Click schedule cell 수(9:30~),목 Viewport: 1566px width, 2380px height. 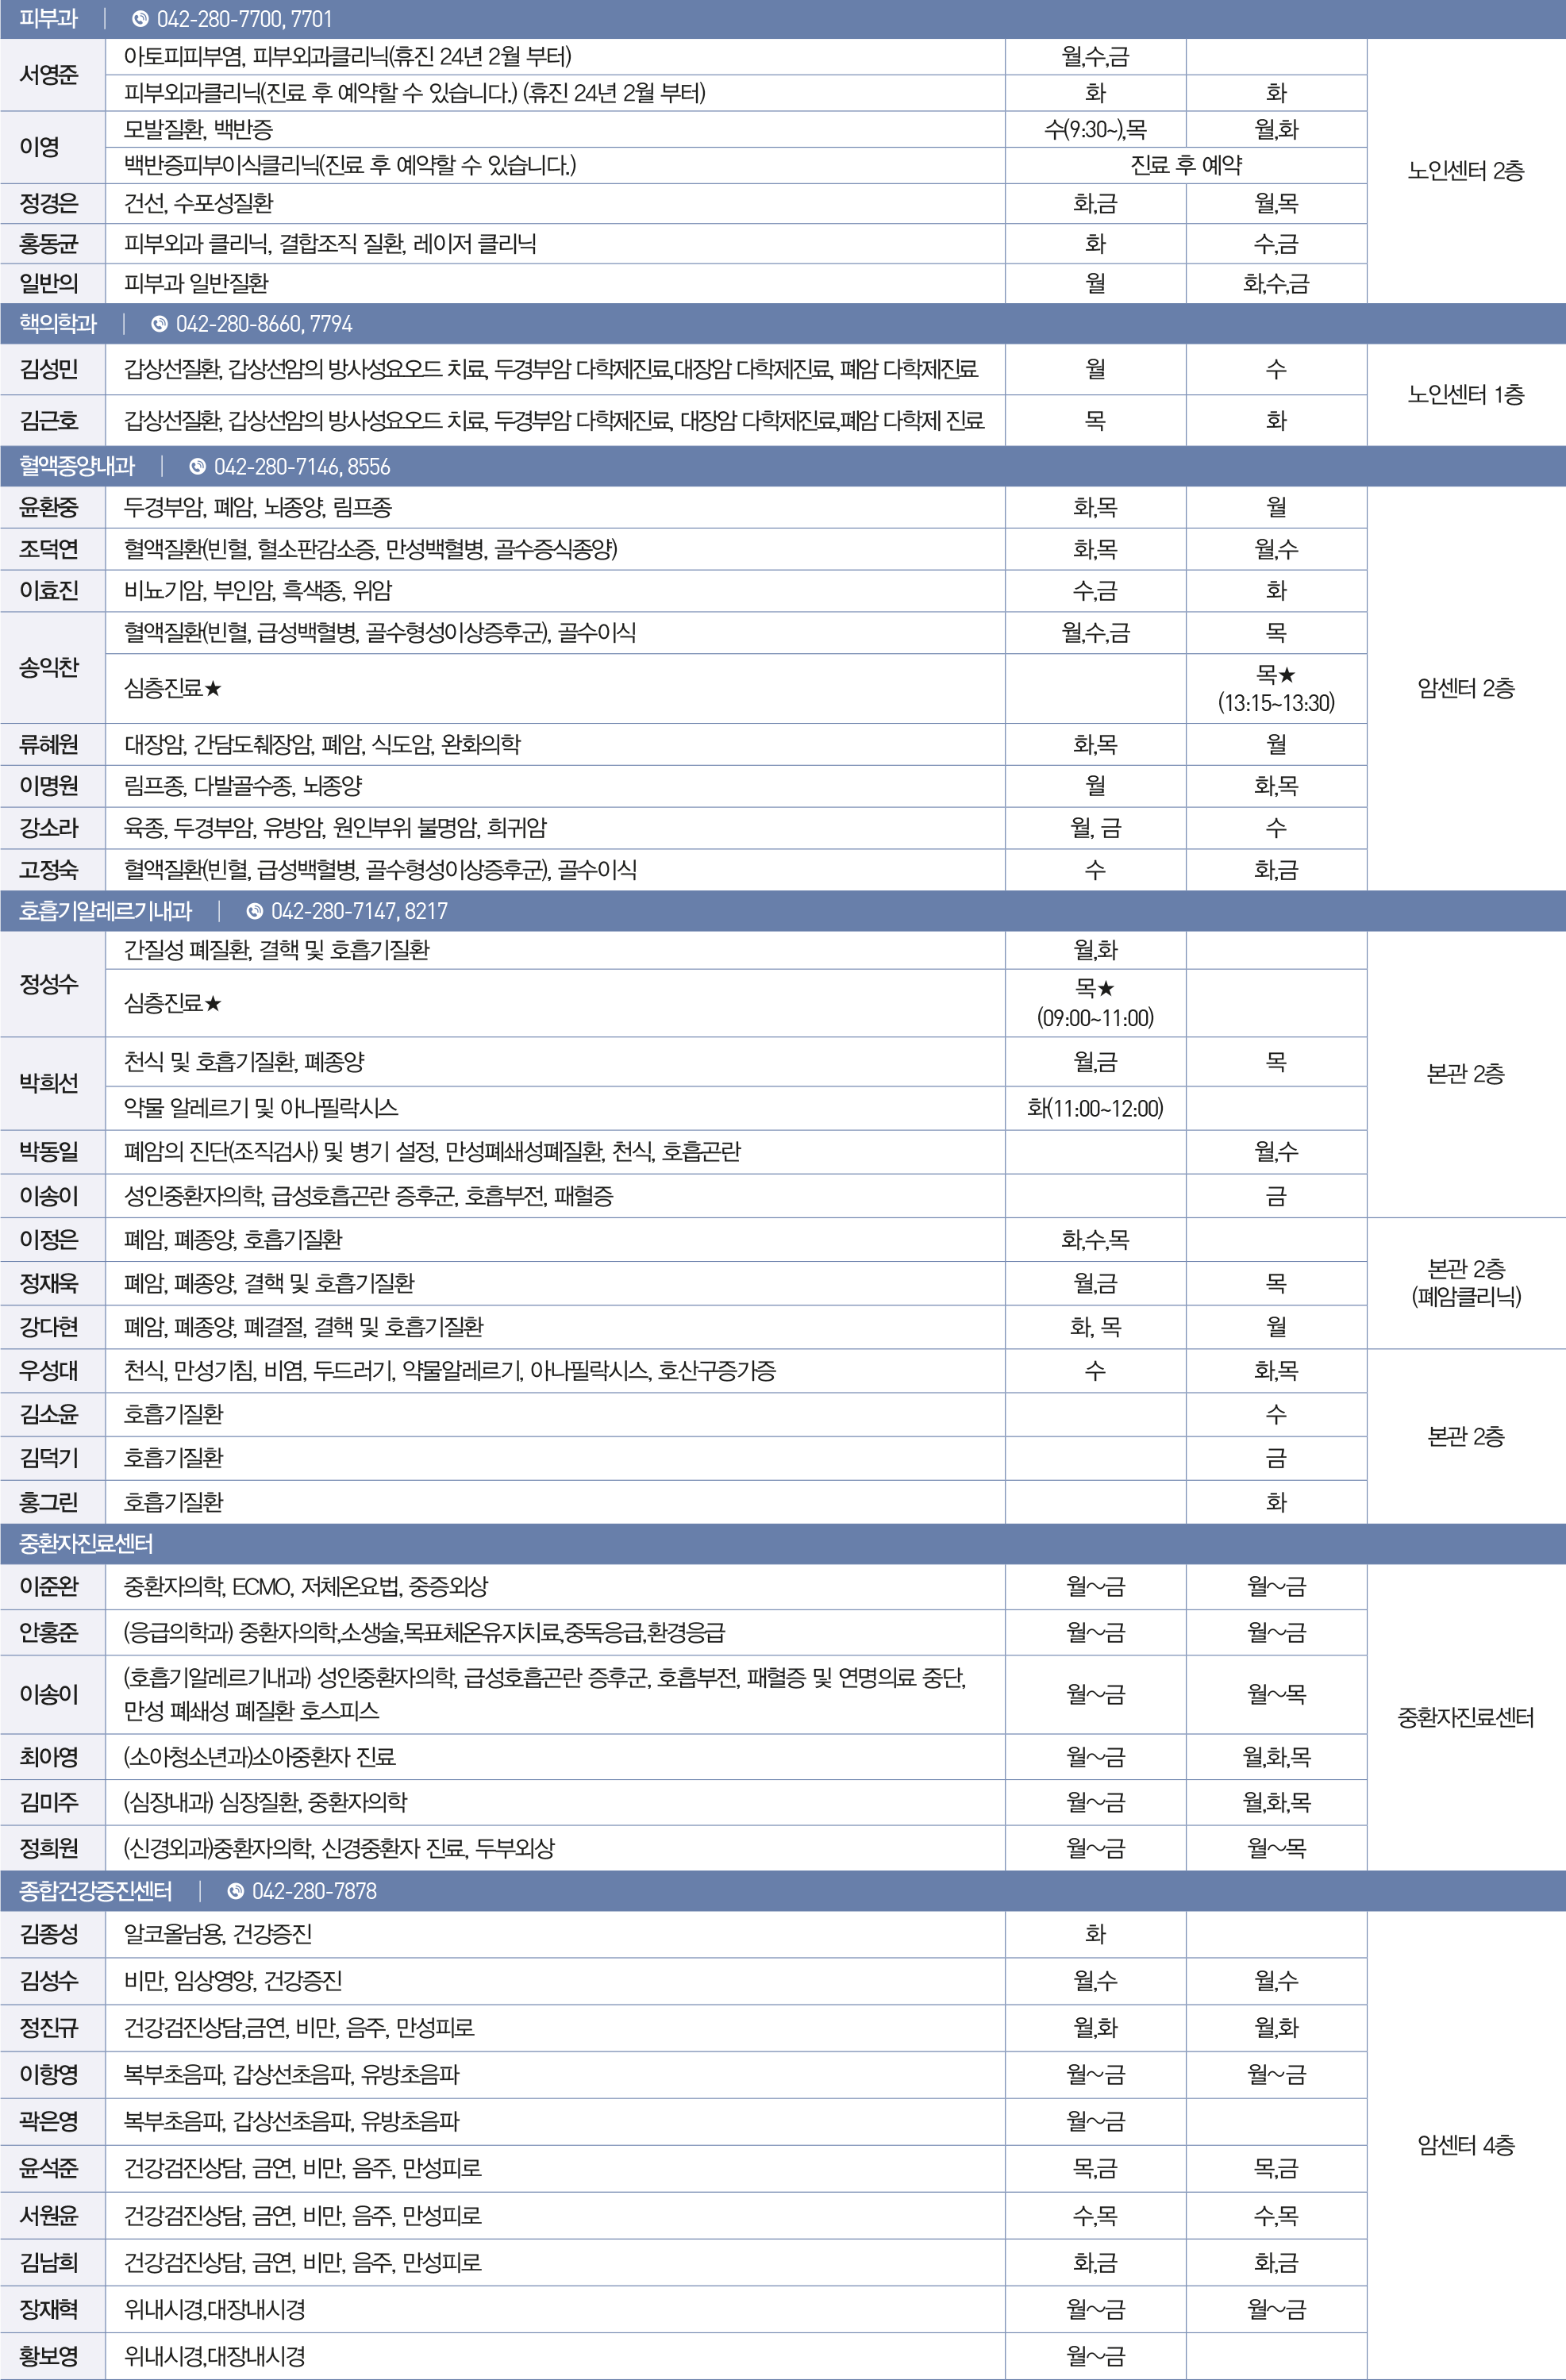(x=1095, y=129)
